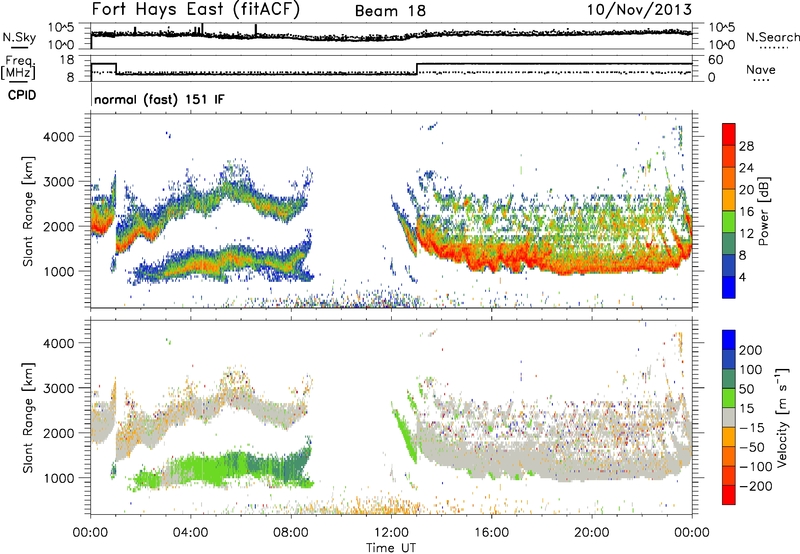The width and height of the screenshot is (800, 554).
Task: Click the '12:00' time tick label
Action: (x=391, y=533)
